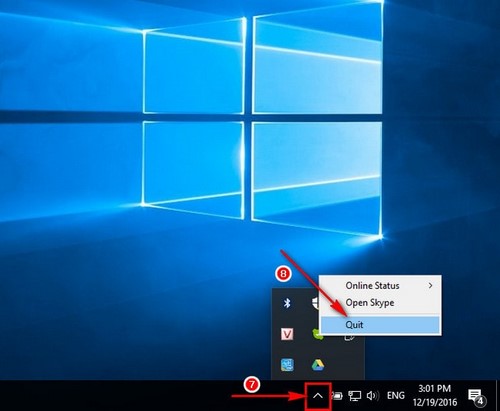This screenshot has width=500, height=411.
Task: Click the network connection icon in taskbar
Action: pyautogui.click(x=355, y=396)
